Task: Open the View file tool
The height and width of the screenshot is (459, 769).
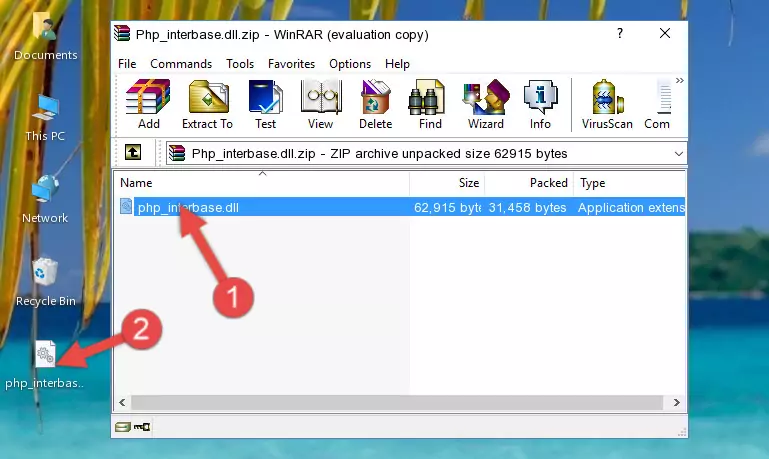Action: tap(321, 104)
